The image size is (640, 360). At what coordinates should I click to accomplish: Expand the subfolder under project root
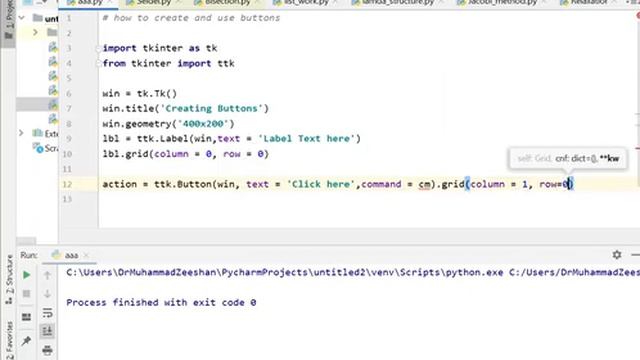(36, 32)
